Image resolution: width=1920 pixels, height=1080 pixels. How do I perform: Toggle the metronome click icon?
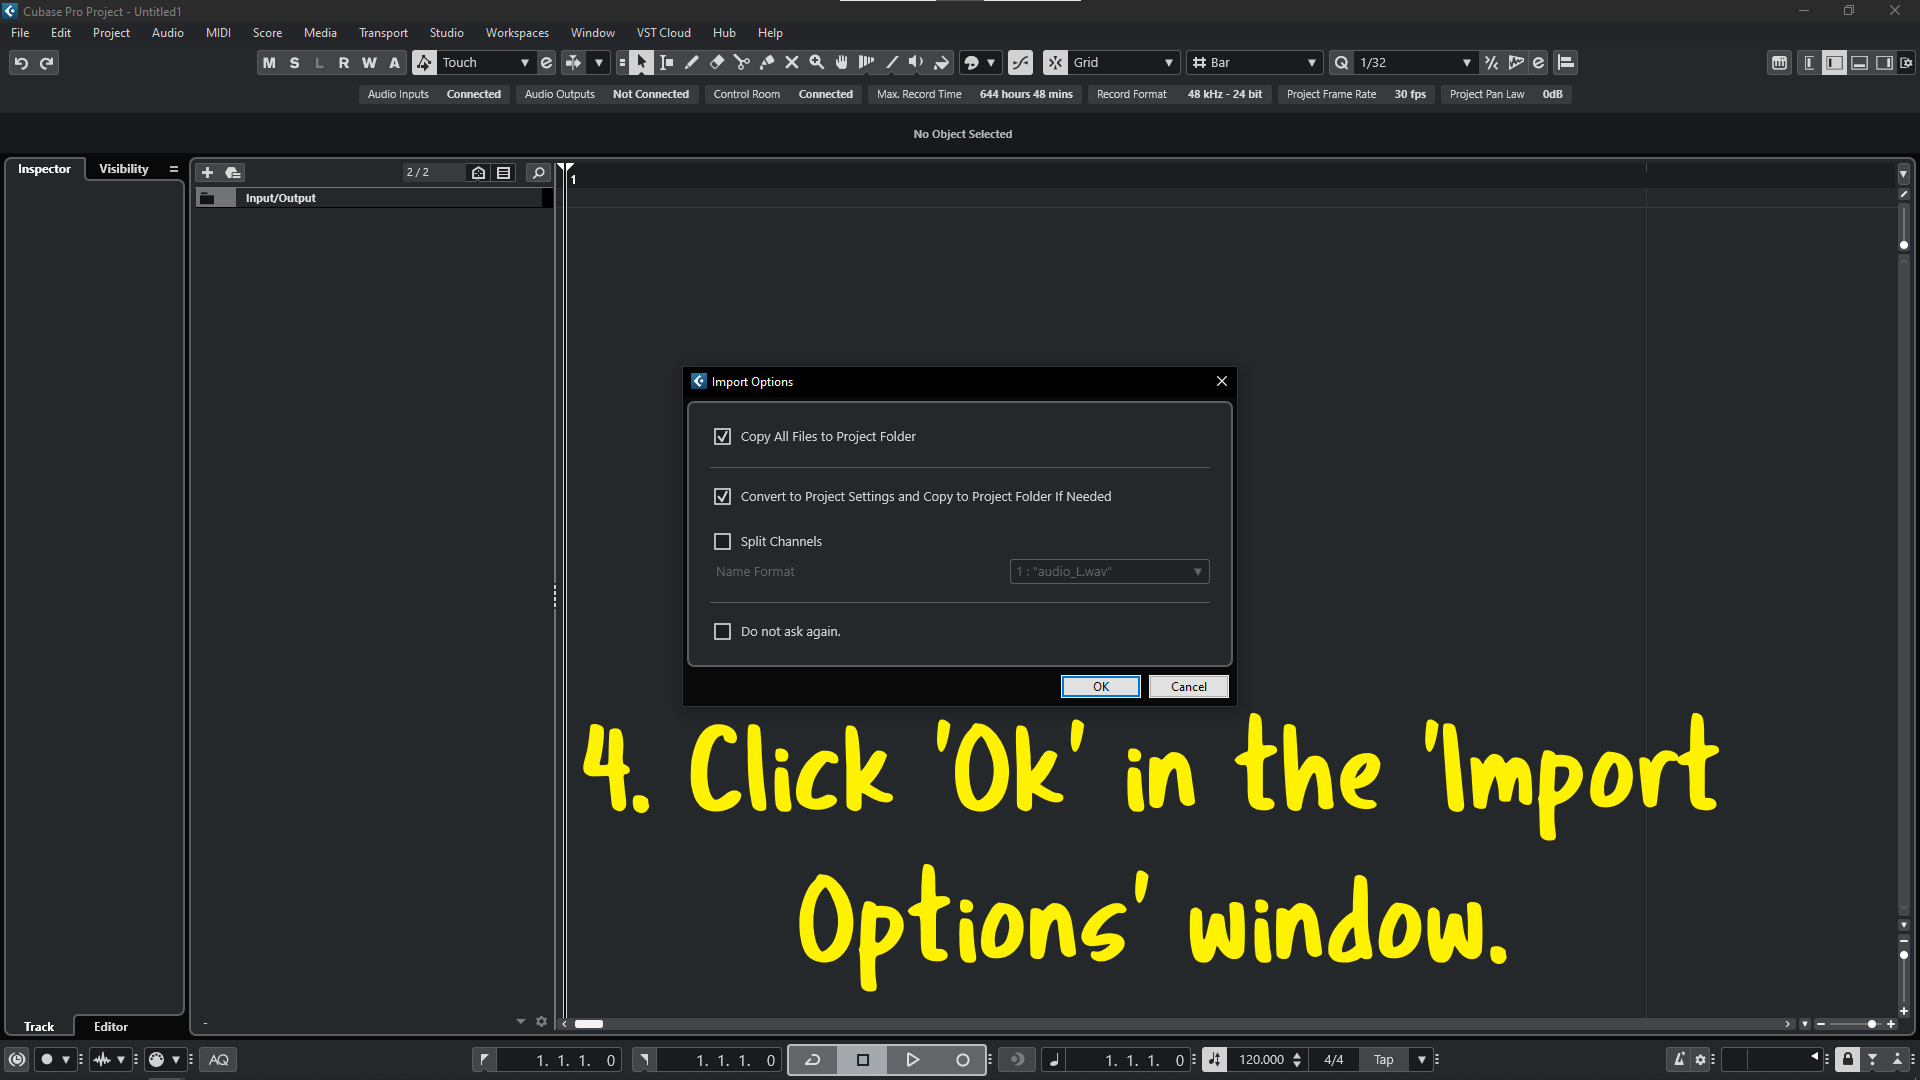point(1680,1059)
